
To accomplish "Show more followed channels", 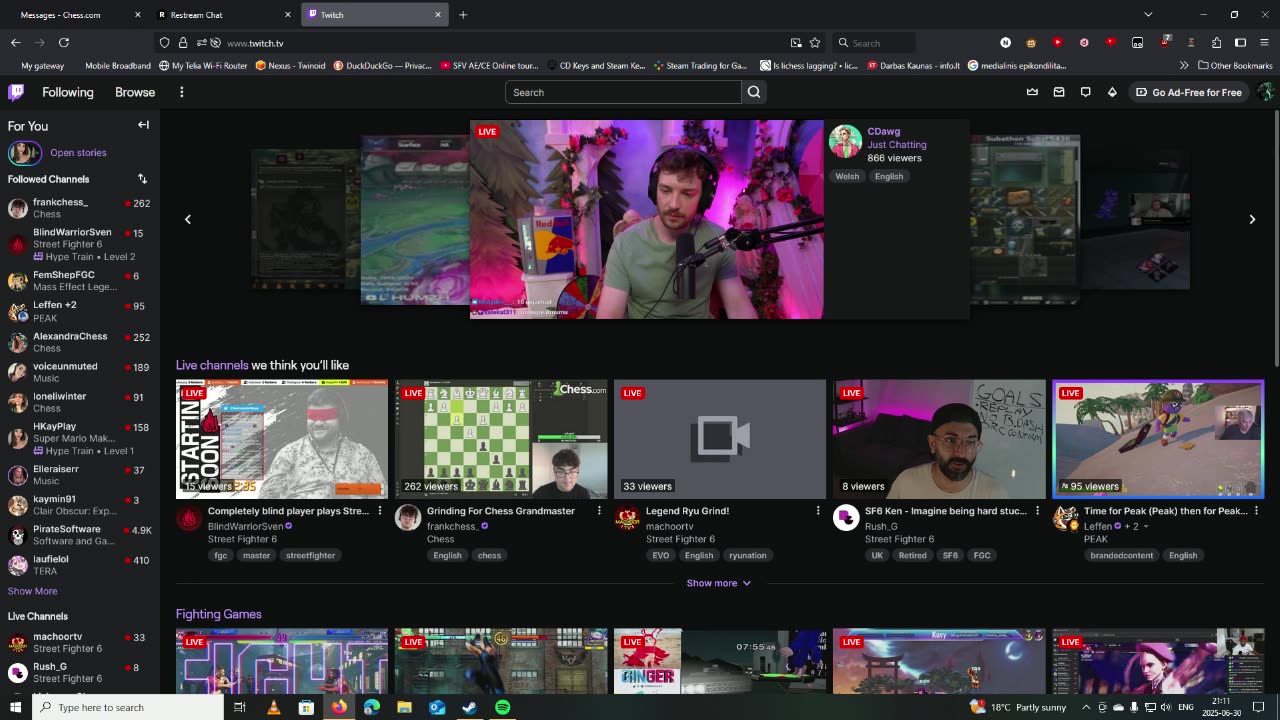I will pos(32,591).
